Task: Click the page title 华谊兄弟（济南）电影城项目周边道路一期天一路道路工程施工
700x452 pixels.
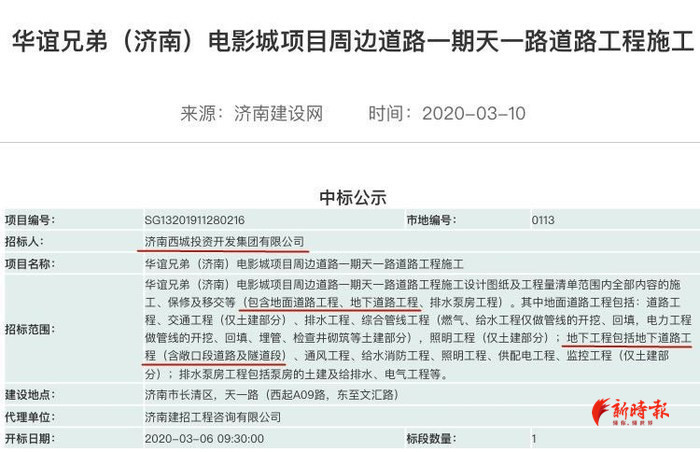Action: [x=353, y=41]
